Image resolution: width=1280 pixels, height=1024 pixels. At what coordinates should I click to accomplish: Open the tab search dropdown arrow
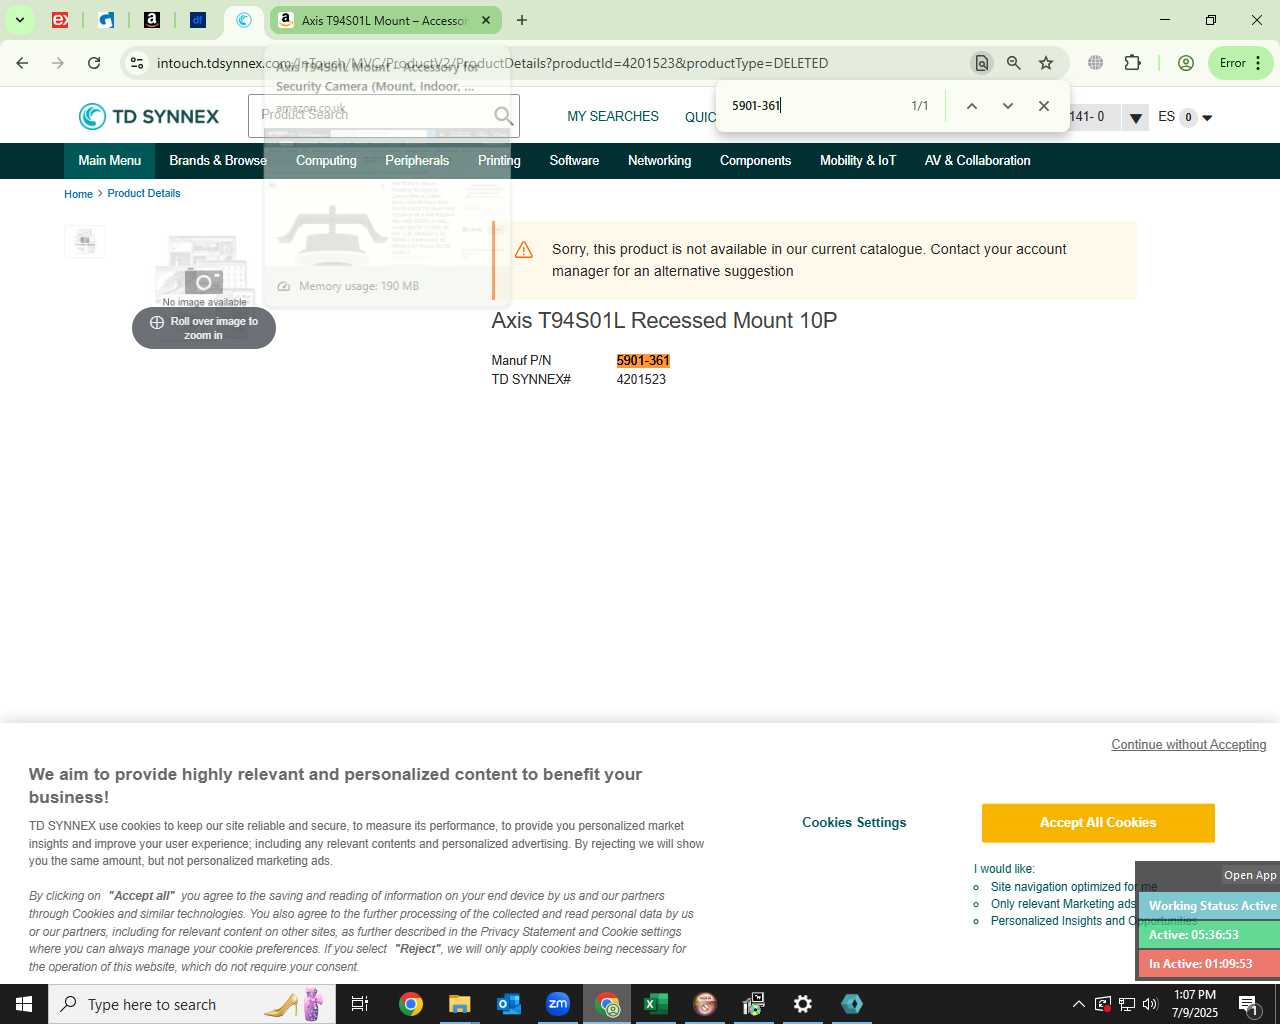pos(19,20)
